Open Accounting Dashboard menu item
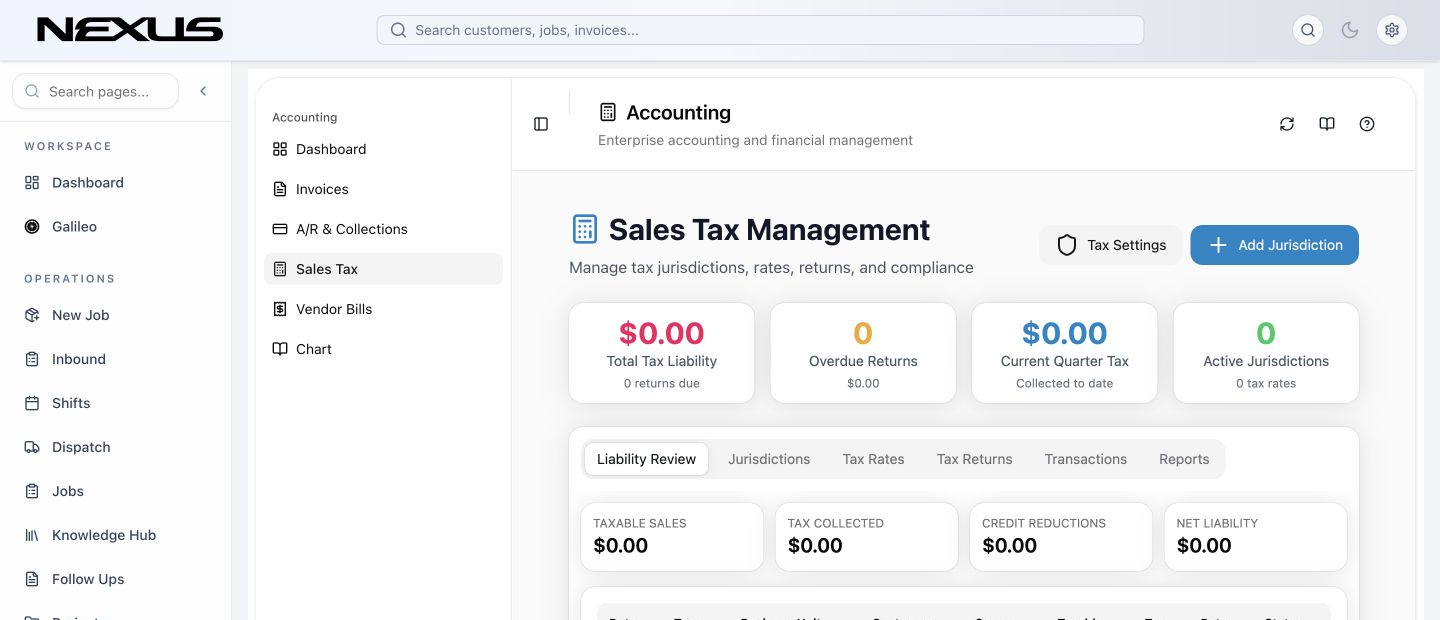Screen dimensions: 1440x620 pyautogui.click(x=383, y=149)
